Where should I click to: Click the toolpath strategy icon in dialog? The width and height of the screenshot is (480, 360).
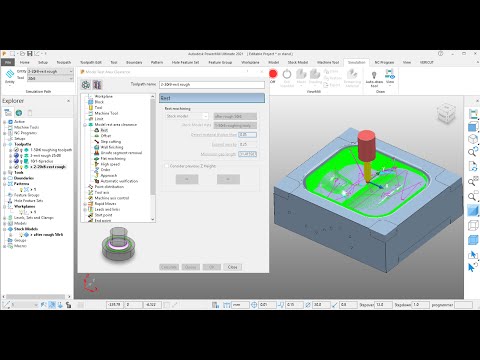[x=86, y=85]
